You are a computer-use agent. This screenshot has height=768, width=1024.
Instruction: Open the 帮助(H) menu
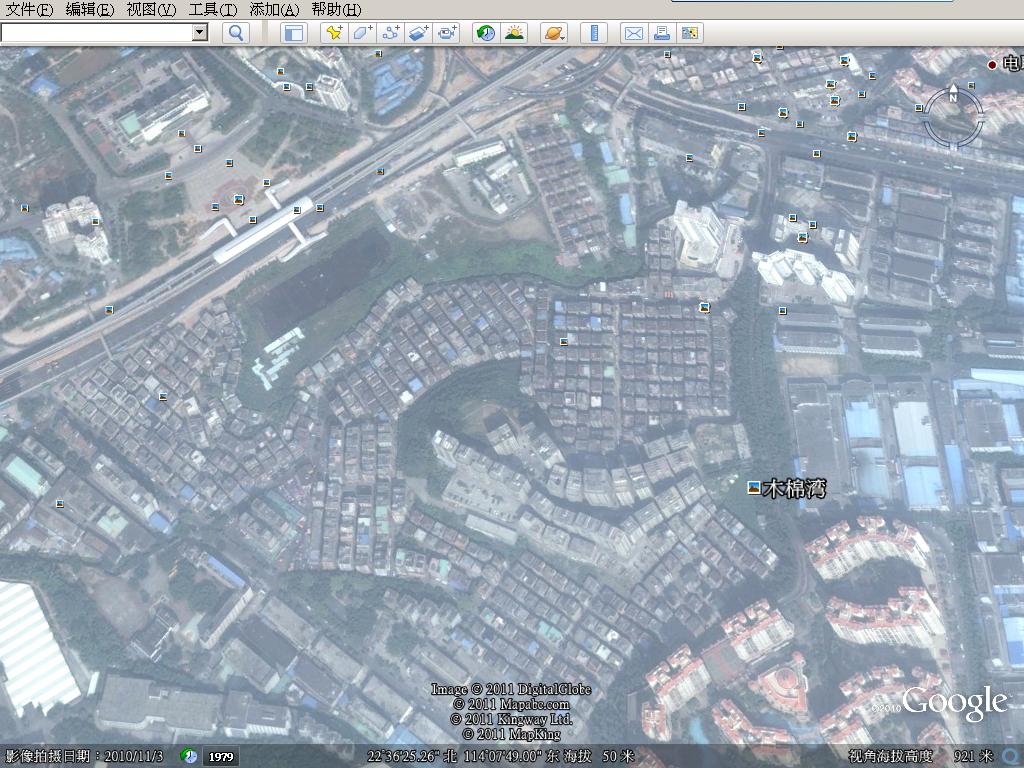tap(336, 10)
